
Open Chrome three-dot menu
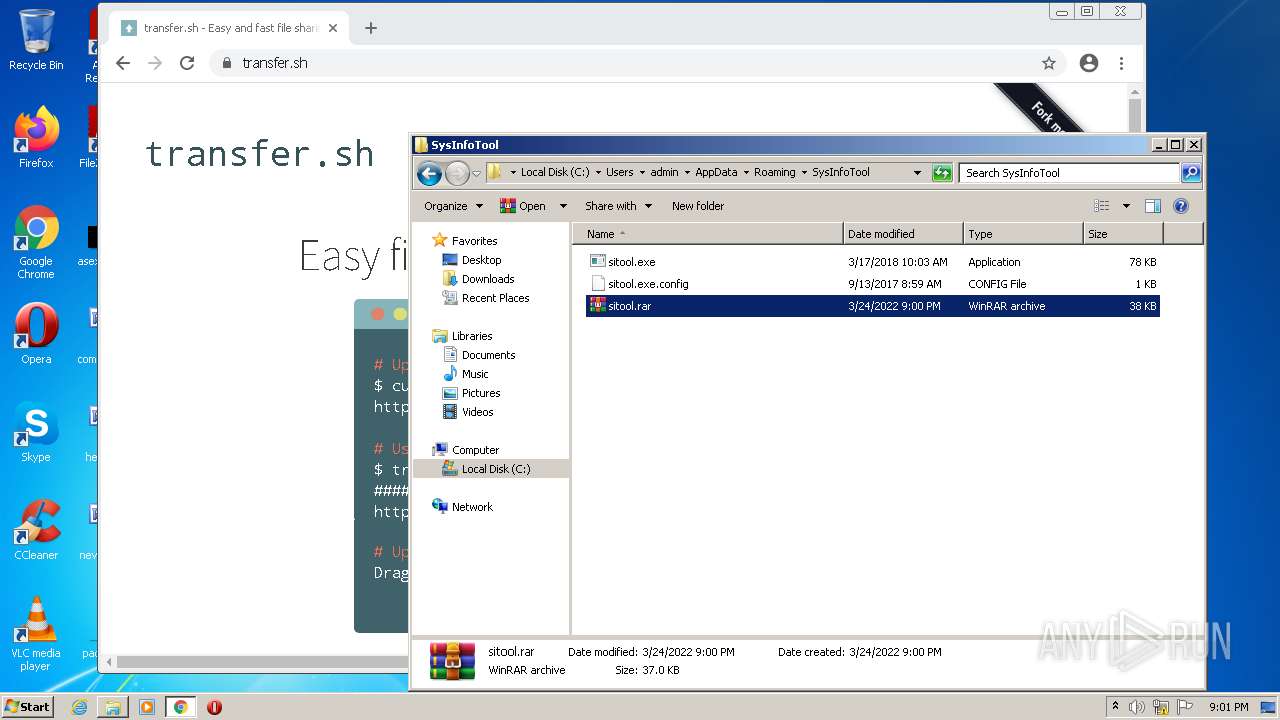(1121, 63)
